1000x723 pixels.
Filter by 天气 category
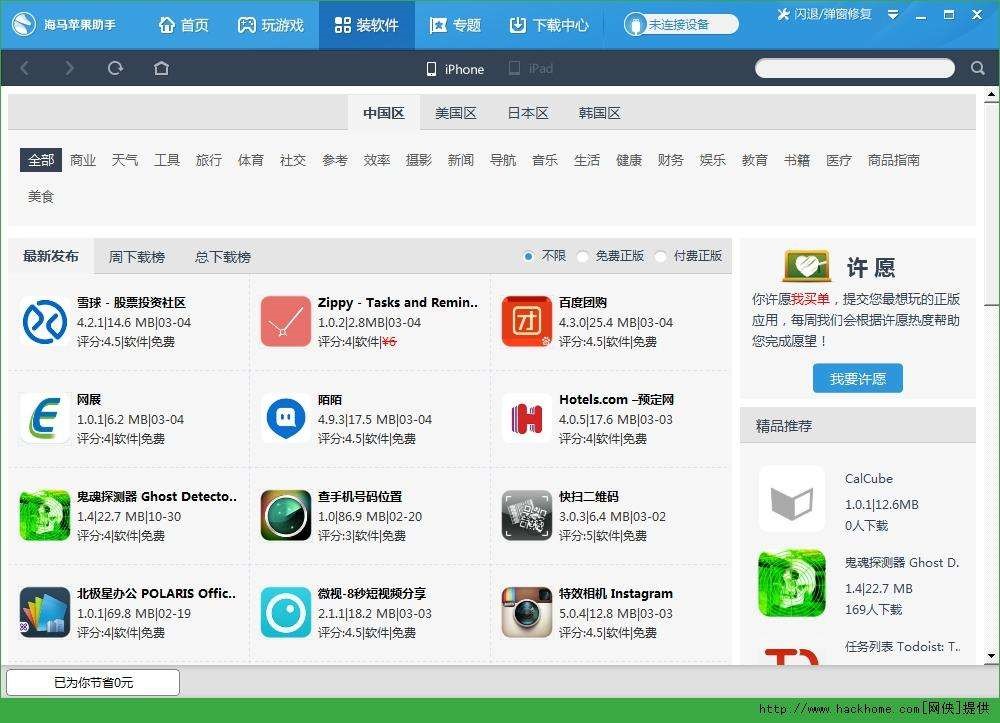(124, 160)
